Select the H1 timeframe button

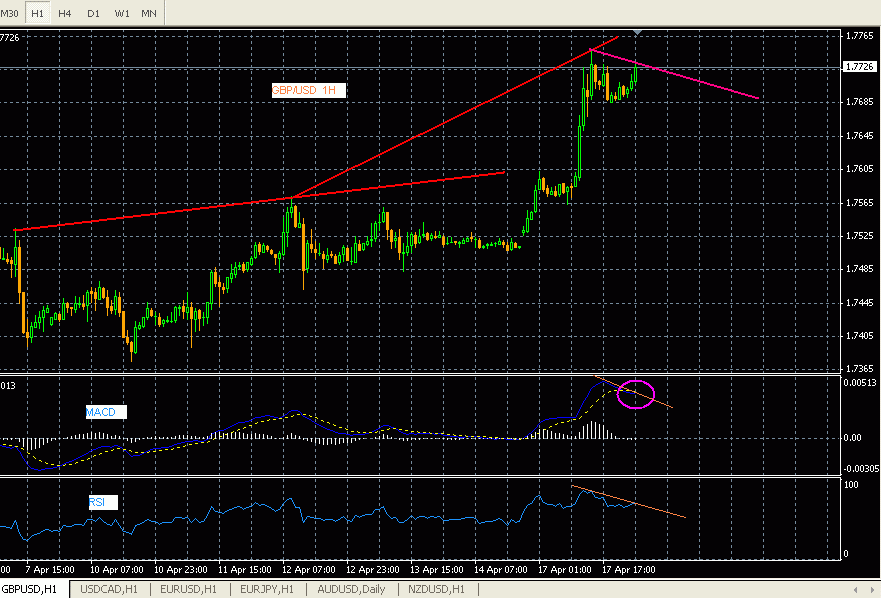coord(37,13)
